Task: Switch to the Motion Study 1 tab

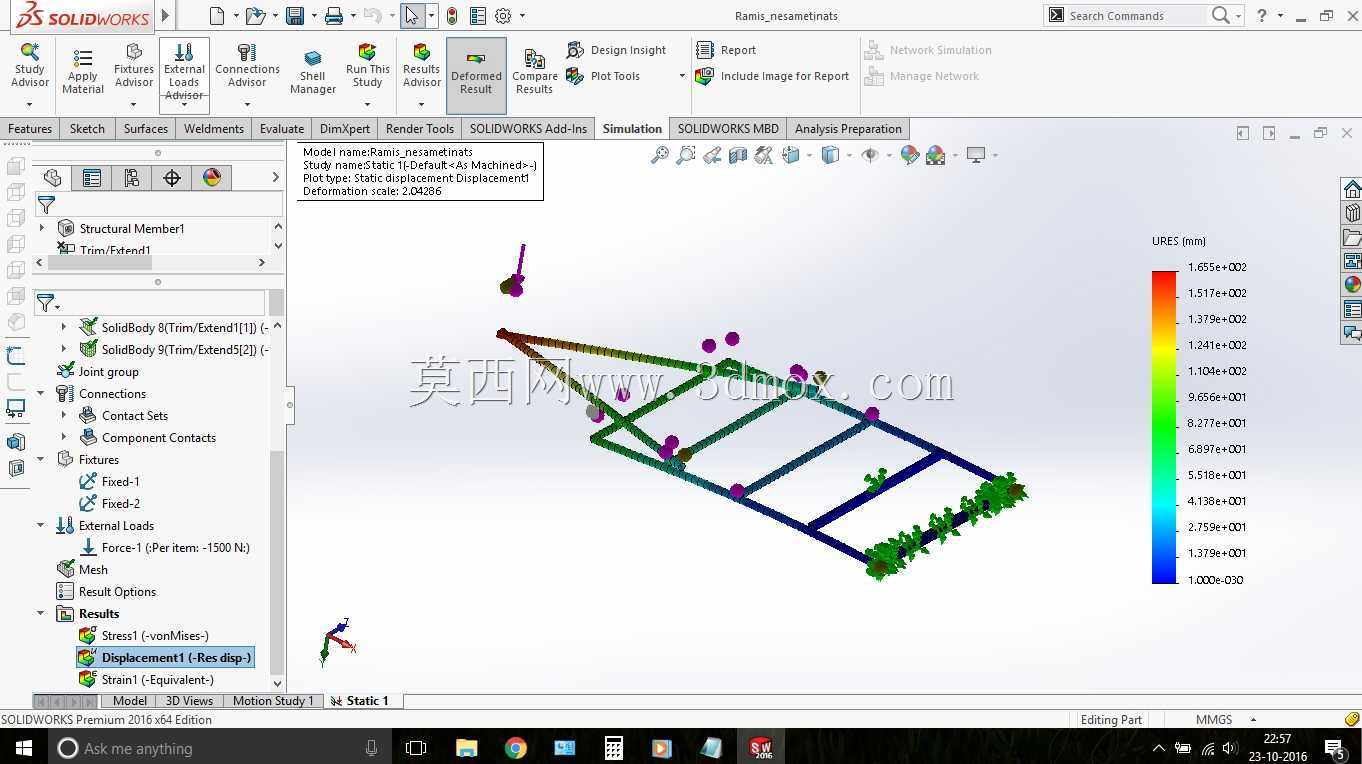Action: click(x=273, y=701)
